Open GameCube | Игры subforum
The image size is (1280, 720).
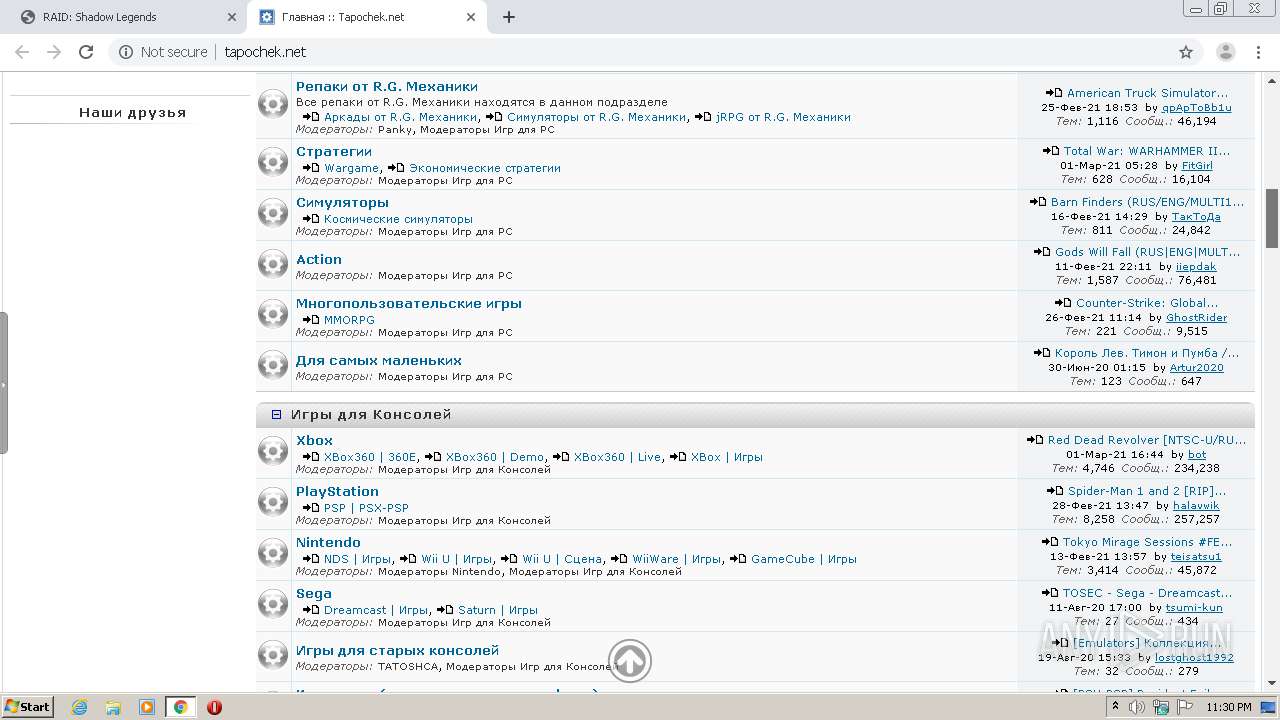pos(804,559)
